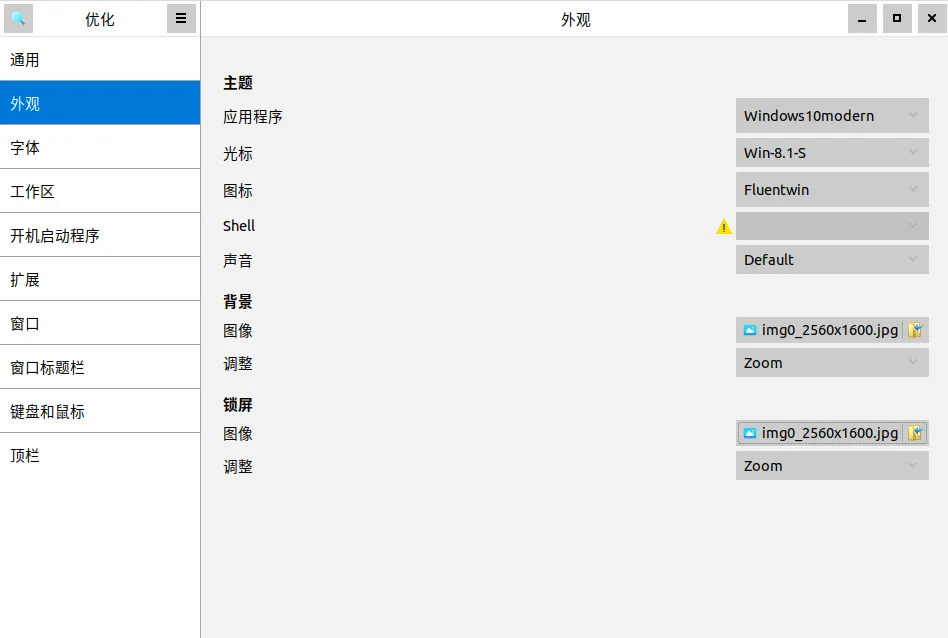
Task: Switch to the 字体 section
Action: pyautogui.click(x=100, y=146)
